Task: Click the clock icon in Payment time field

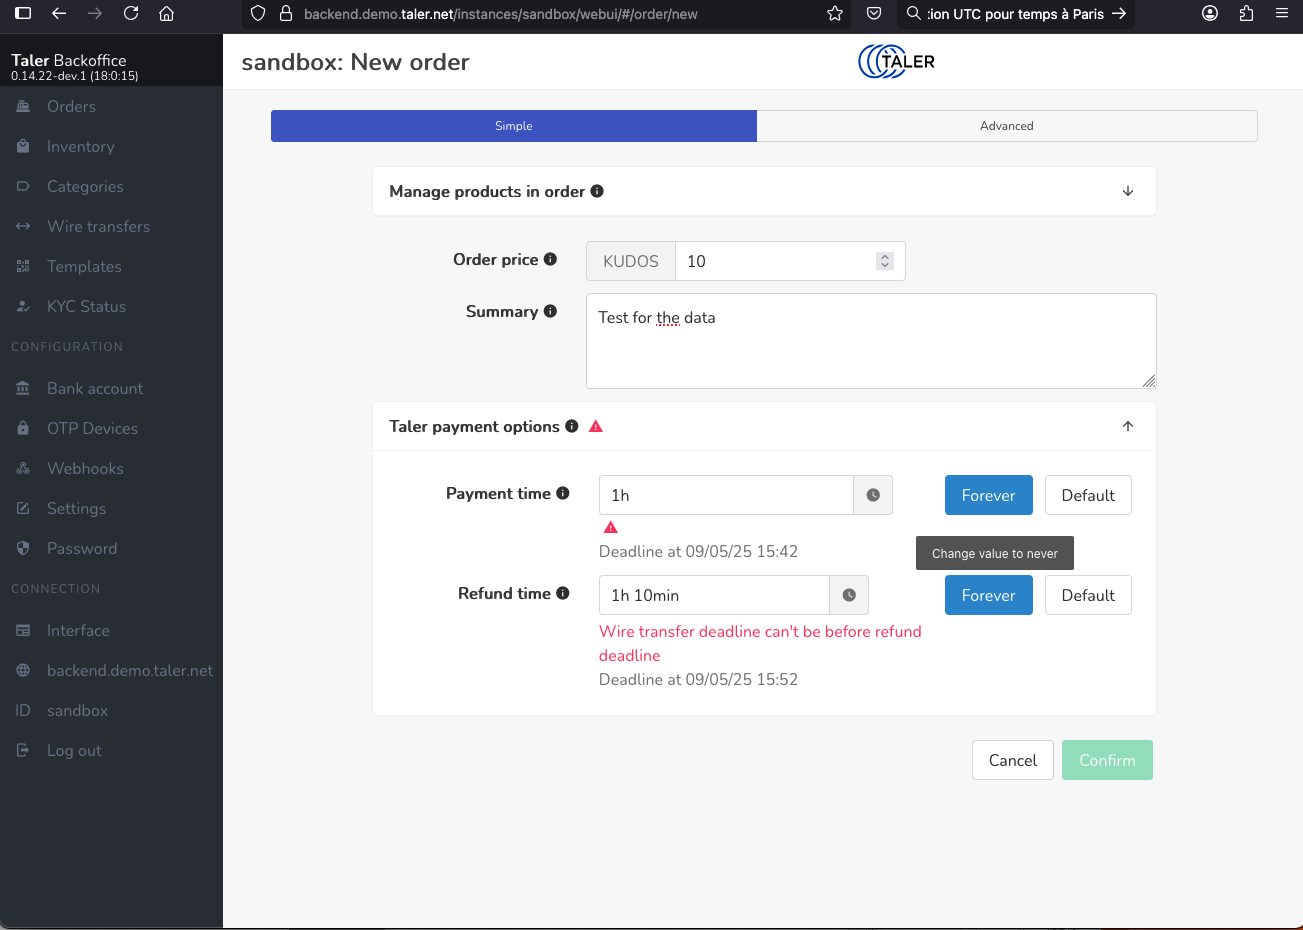Action: [873, 495]
